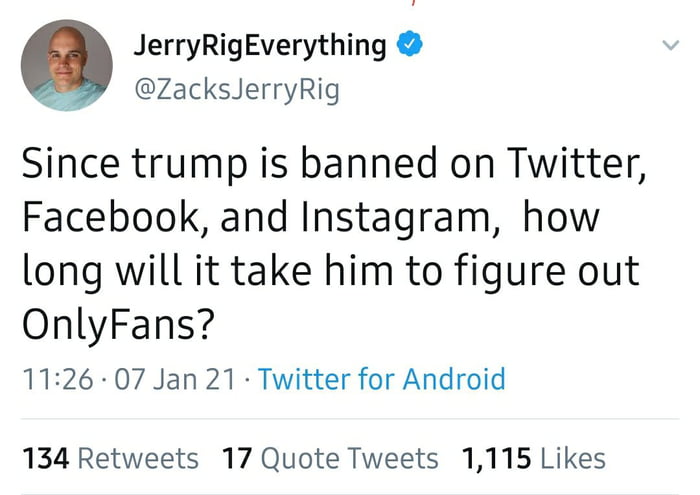Open the JerryRigEverything profile picture

click(66, 67)
